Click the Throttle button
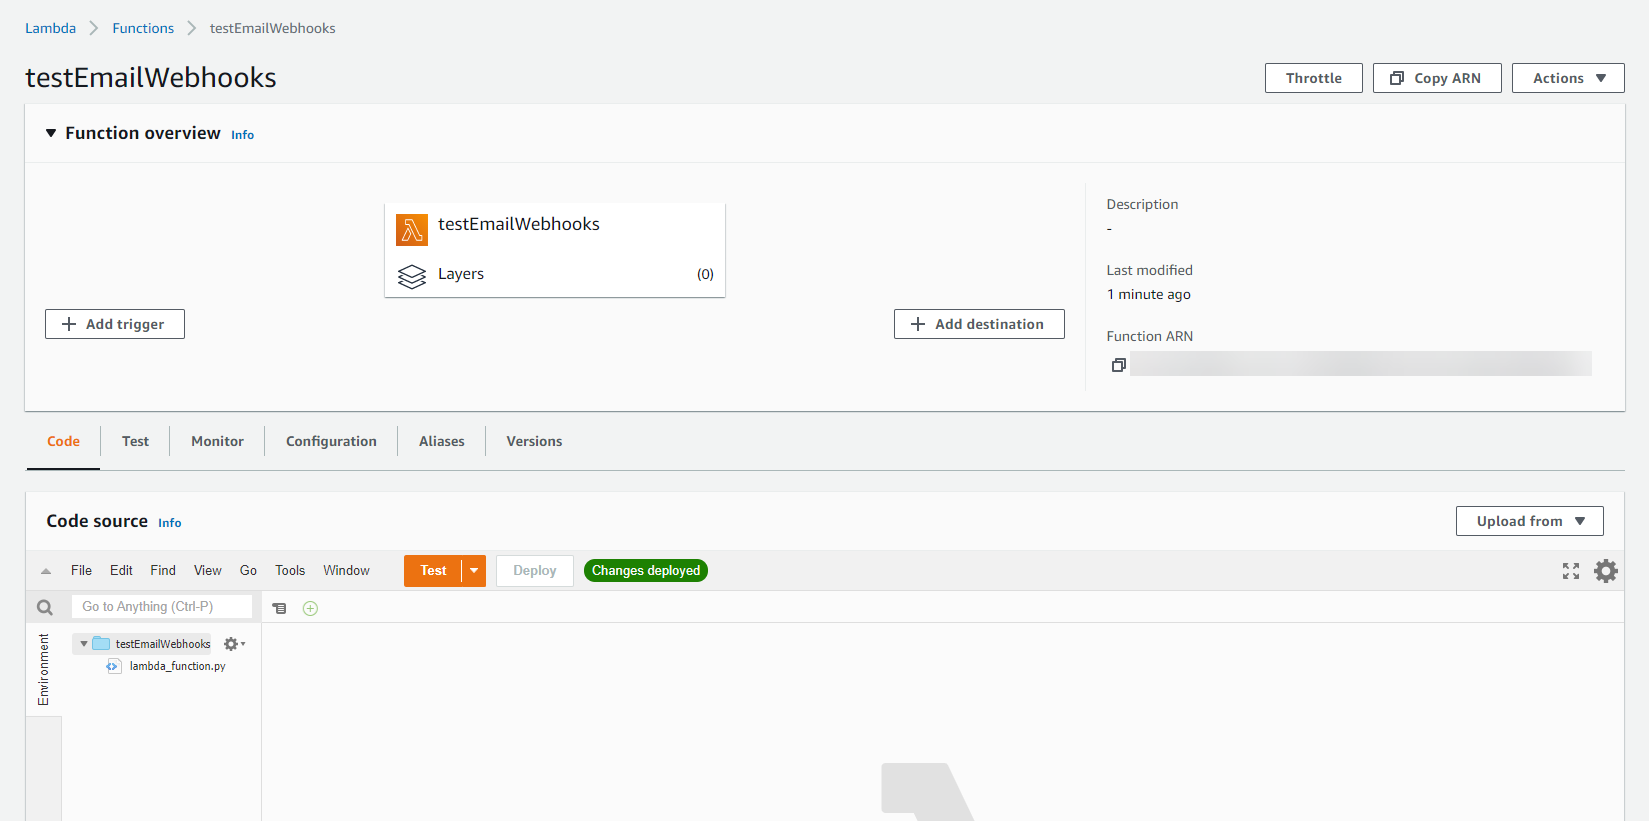The height and width of the screenshot is (821, 1649). click(x=1313, y=78)
